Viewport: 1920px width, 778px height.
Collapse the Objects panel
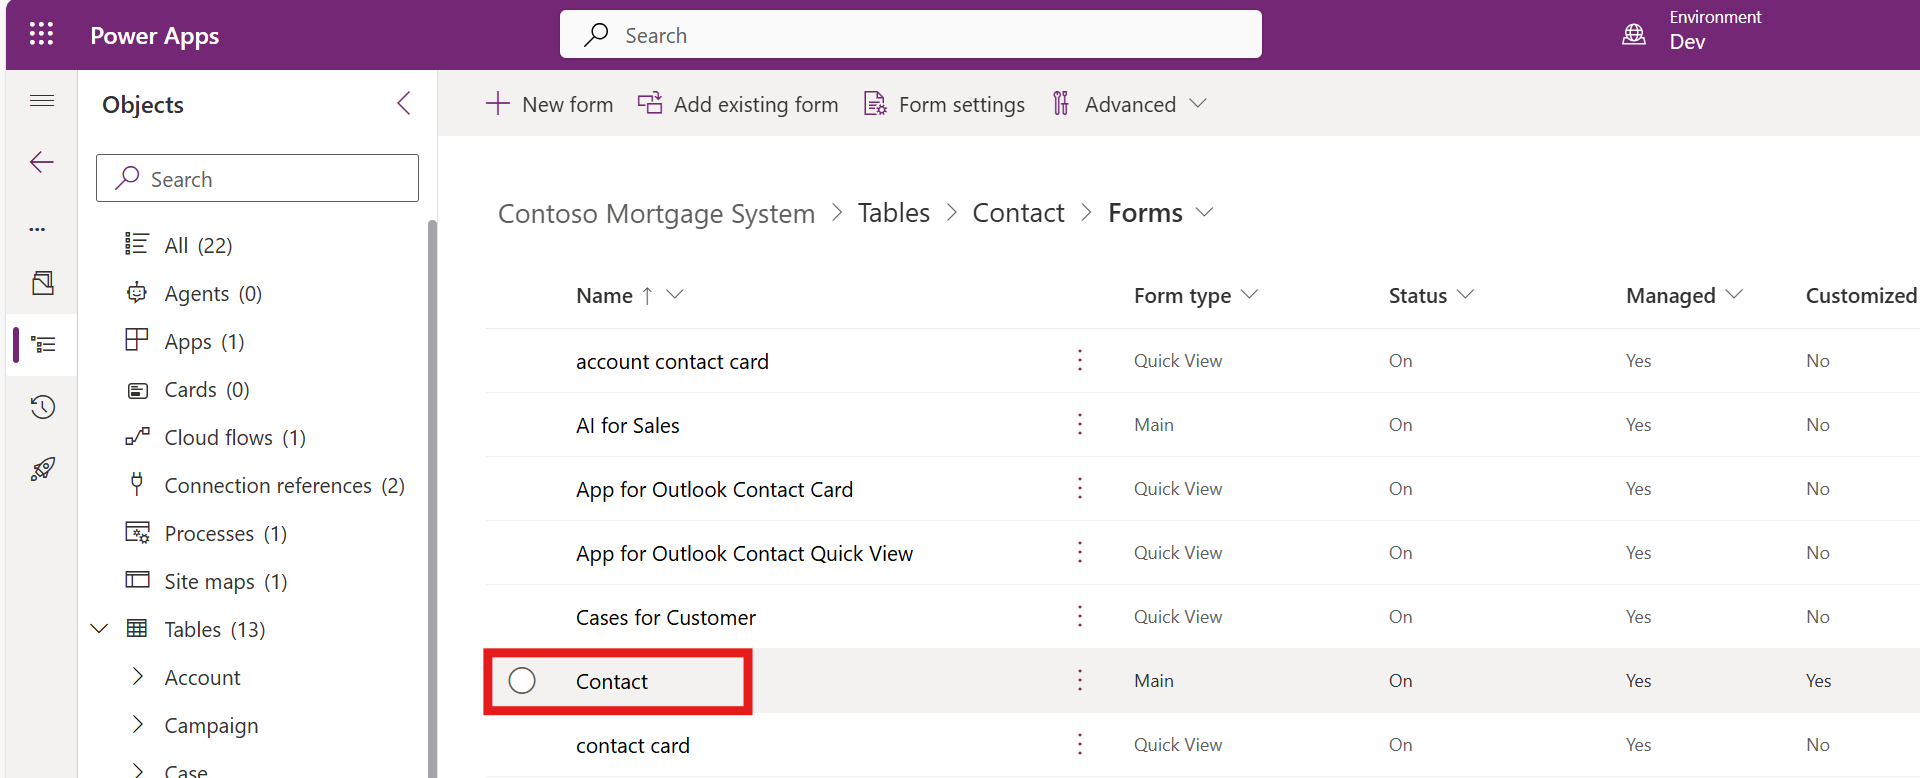tap(404, 104)
